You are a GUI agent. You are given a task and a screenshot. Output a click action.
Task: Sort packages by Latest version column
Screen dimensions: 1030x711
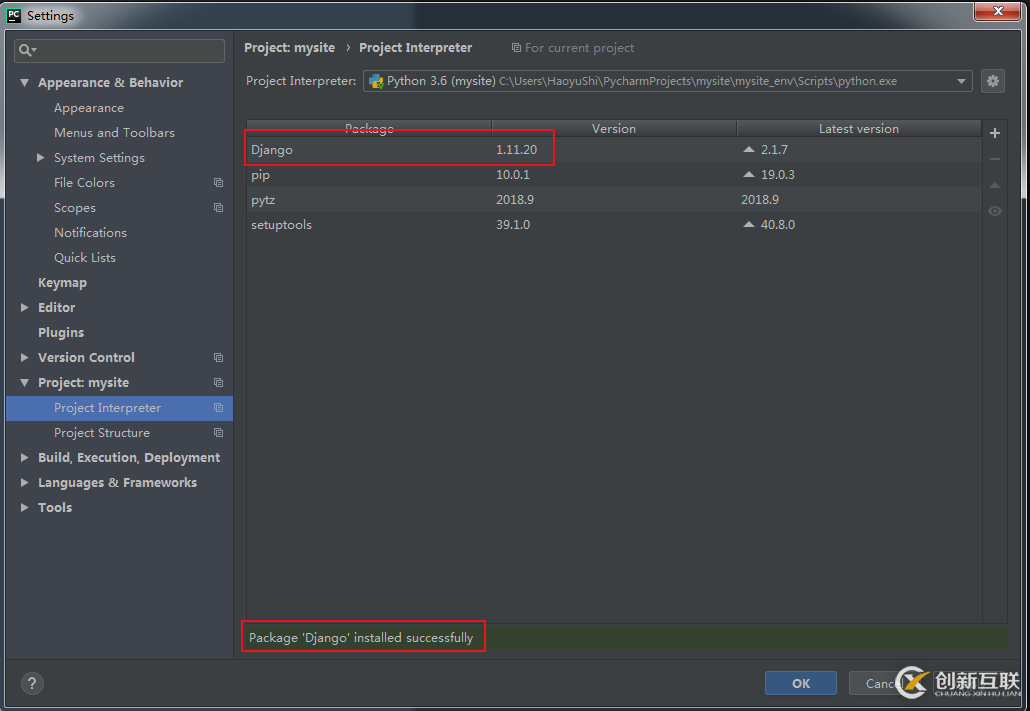point(858,128)
